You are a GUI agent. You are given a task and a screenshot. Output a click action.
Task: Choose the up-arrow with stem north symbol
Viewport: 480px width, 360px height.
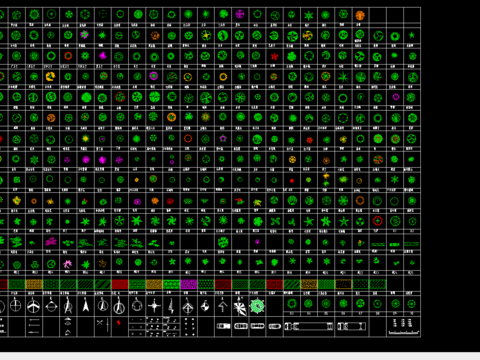coord(223,306)
